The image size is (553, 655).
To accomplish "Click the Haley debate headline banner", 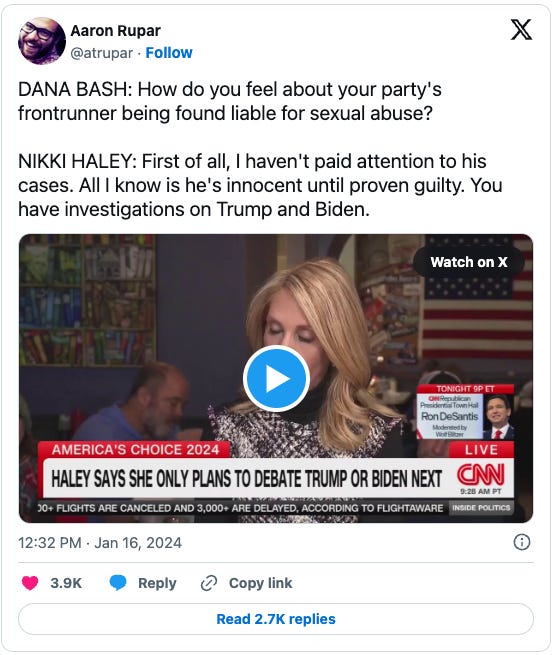I will 246,479.
